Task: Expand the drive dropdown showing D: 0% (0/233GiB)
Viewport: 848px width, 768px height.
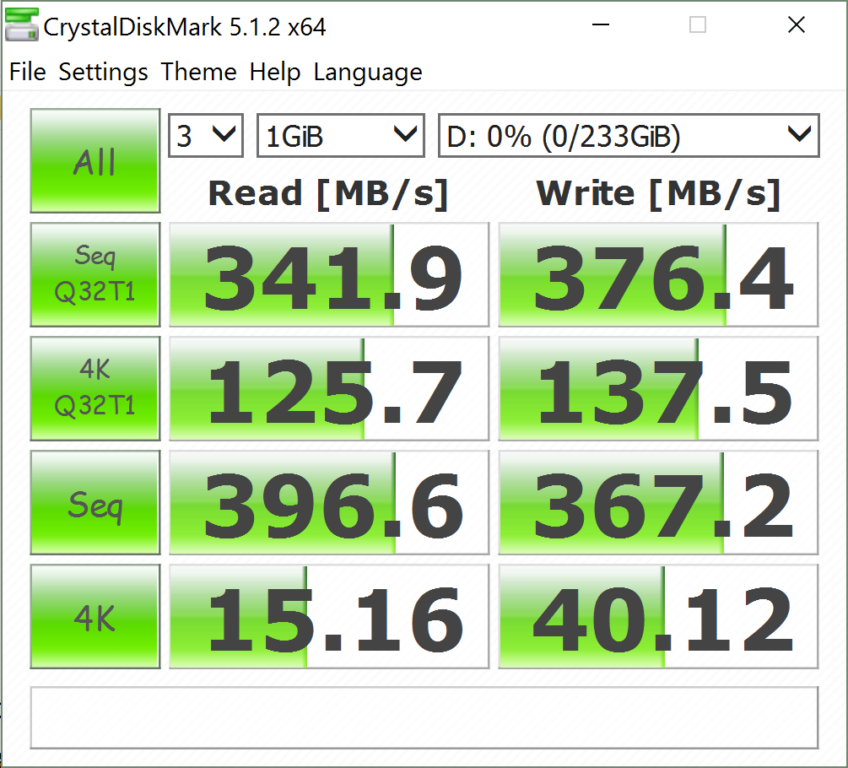Action: [628, 135]
